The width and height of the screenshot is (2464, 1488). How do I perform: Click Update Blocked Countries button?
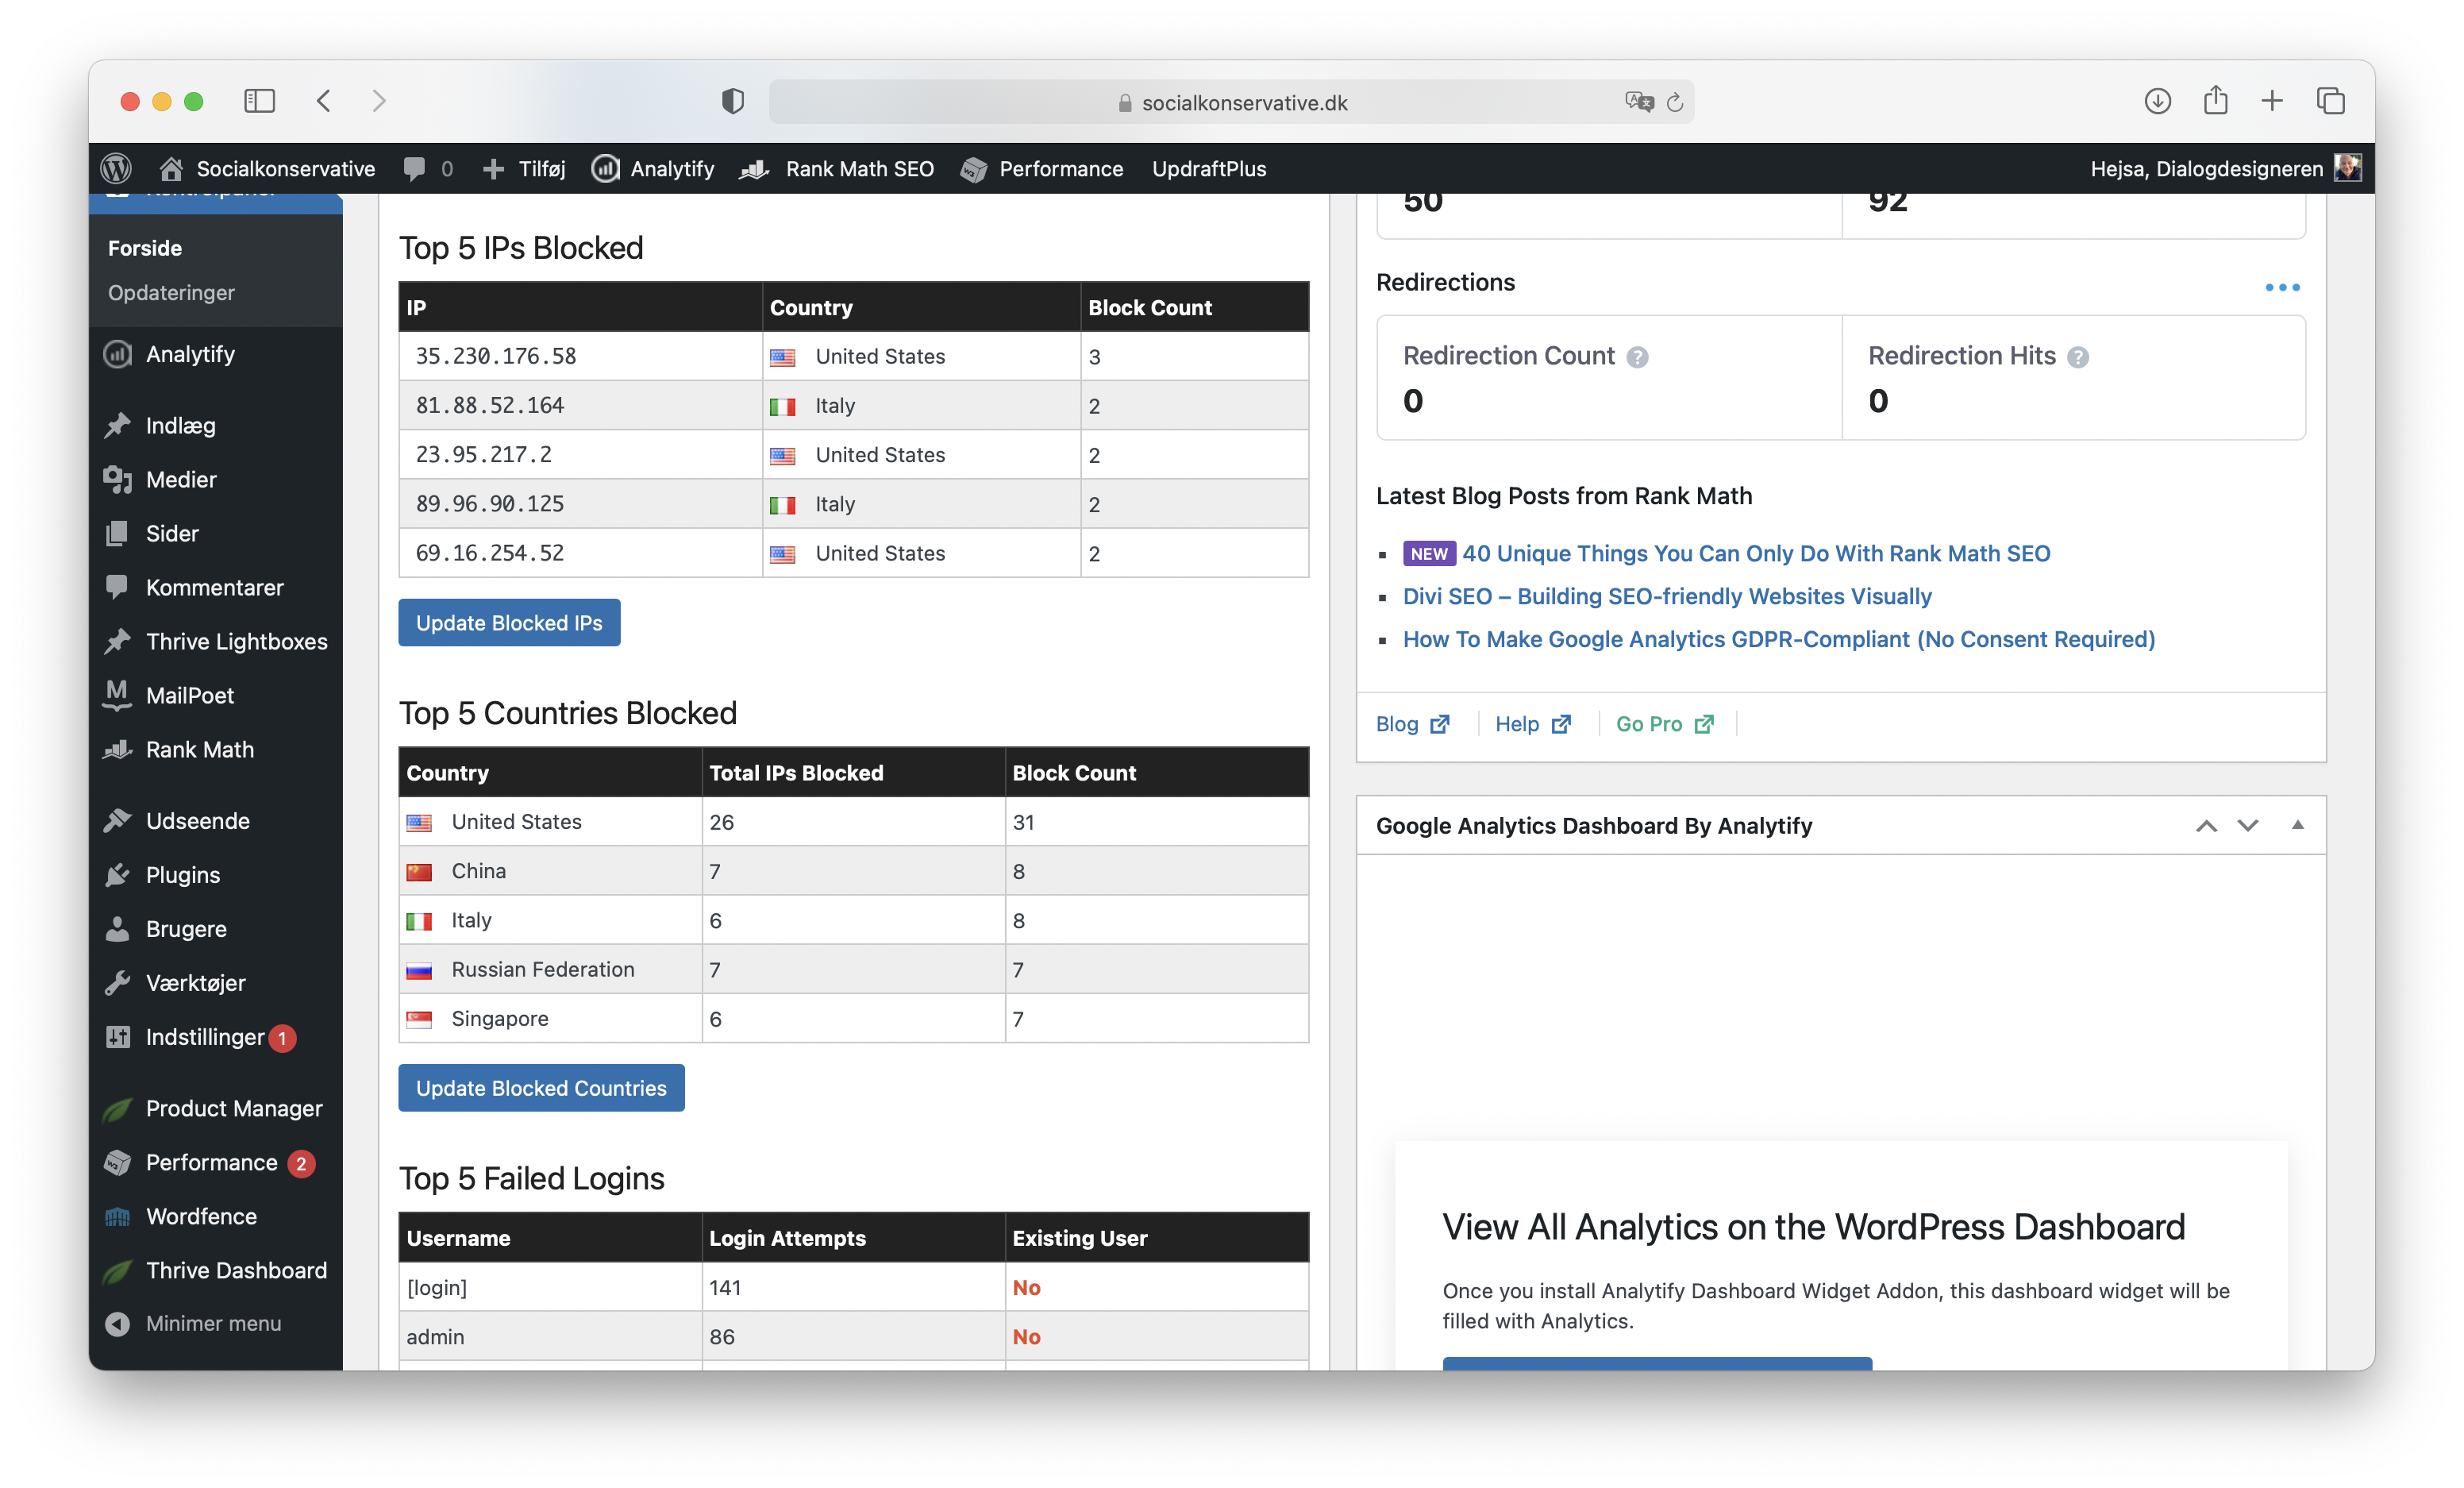tap(541, 1087)
